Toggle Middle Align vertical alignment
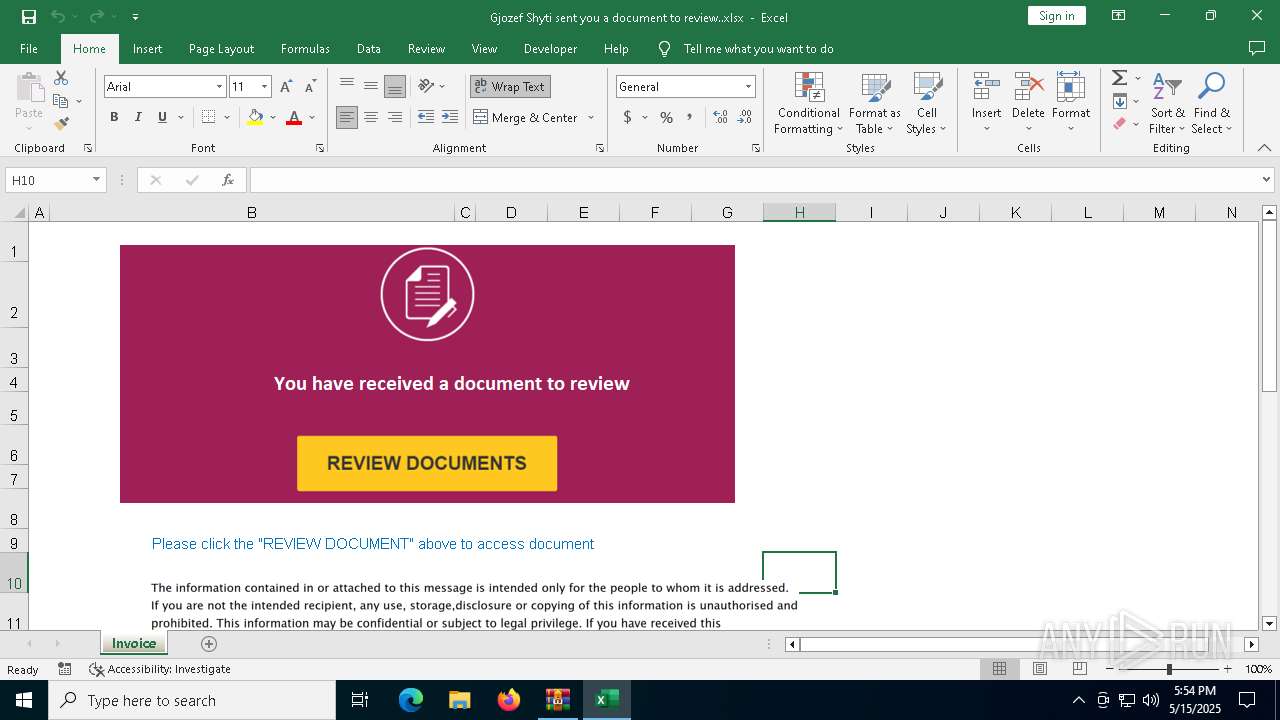The width and height of the screenshot is (1280, 720). 371,86
